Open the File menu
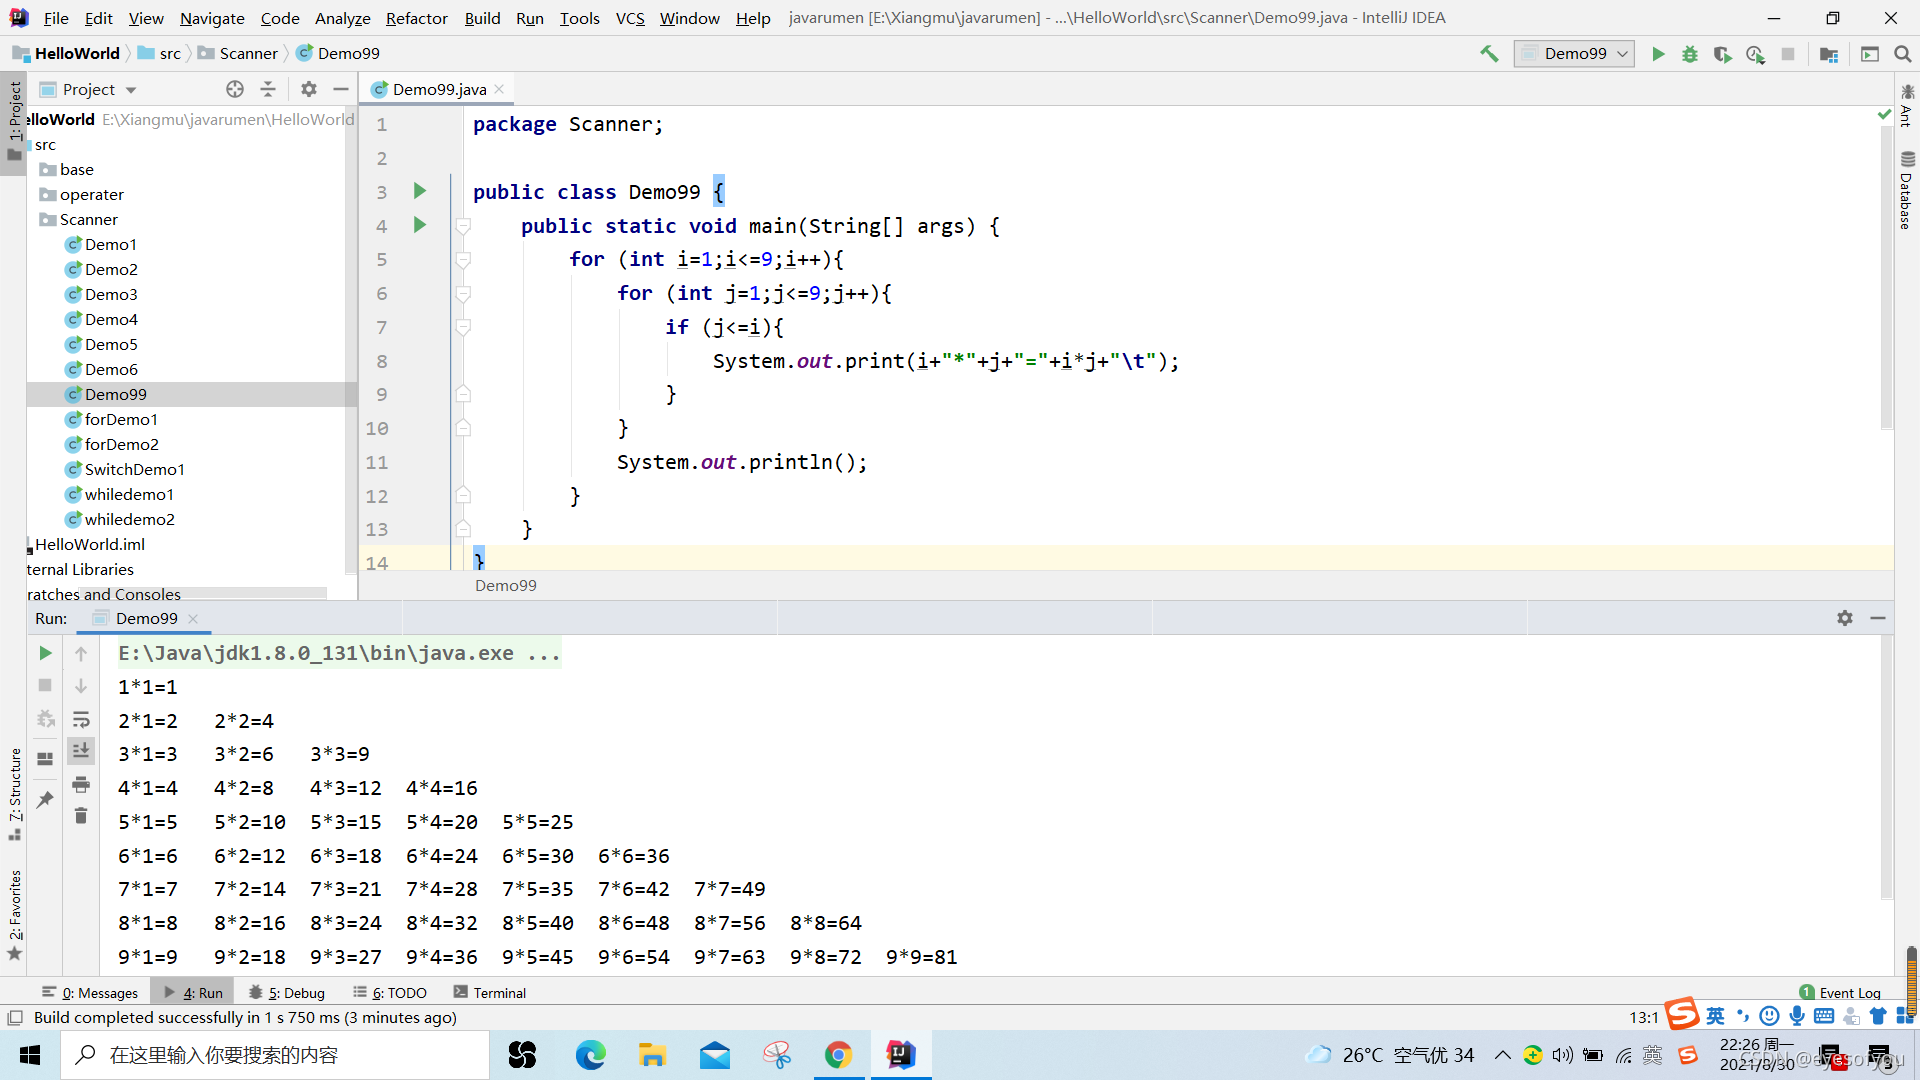 click(56, 18)
